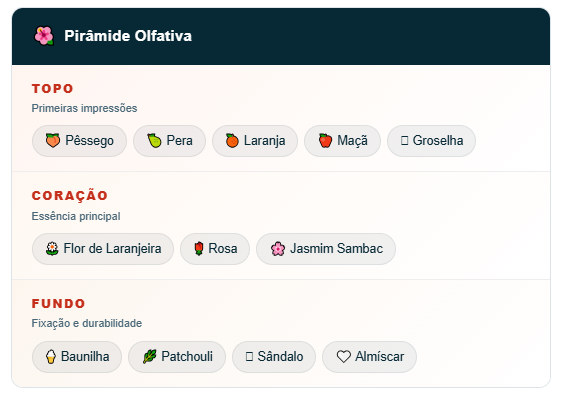This screenshot has width=565, height=397.
Task: Click the hibiscus flower icon in header
Action: pyautogui.click(x=44, y=36)
